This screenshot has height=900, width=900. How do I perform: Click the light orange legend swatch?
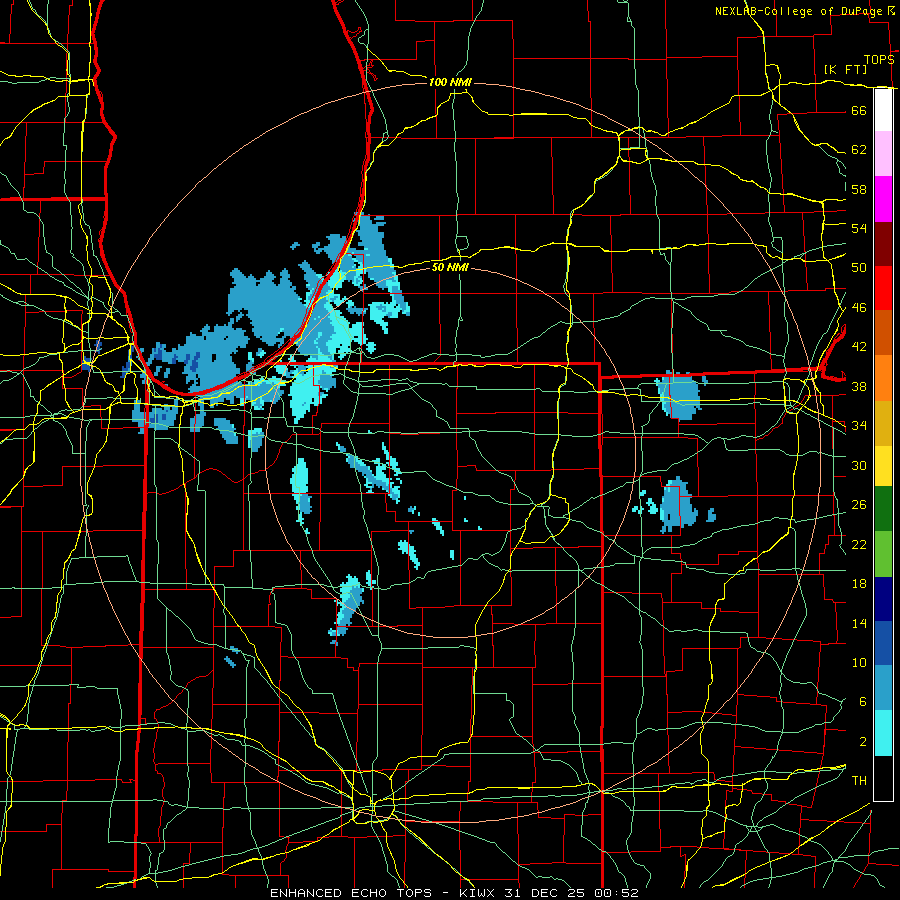[883, 378]
